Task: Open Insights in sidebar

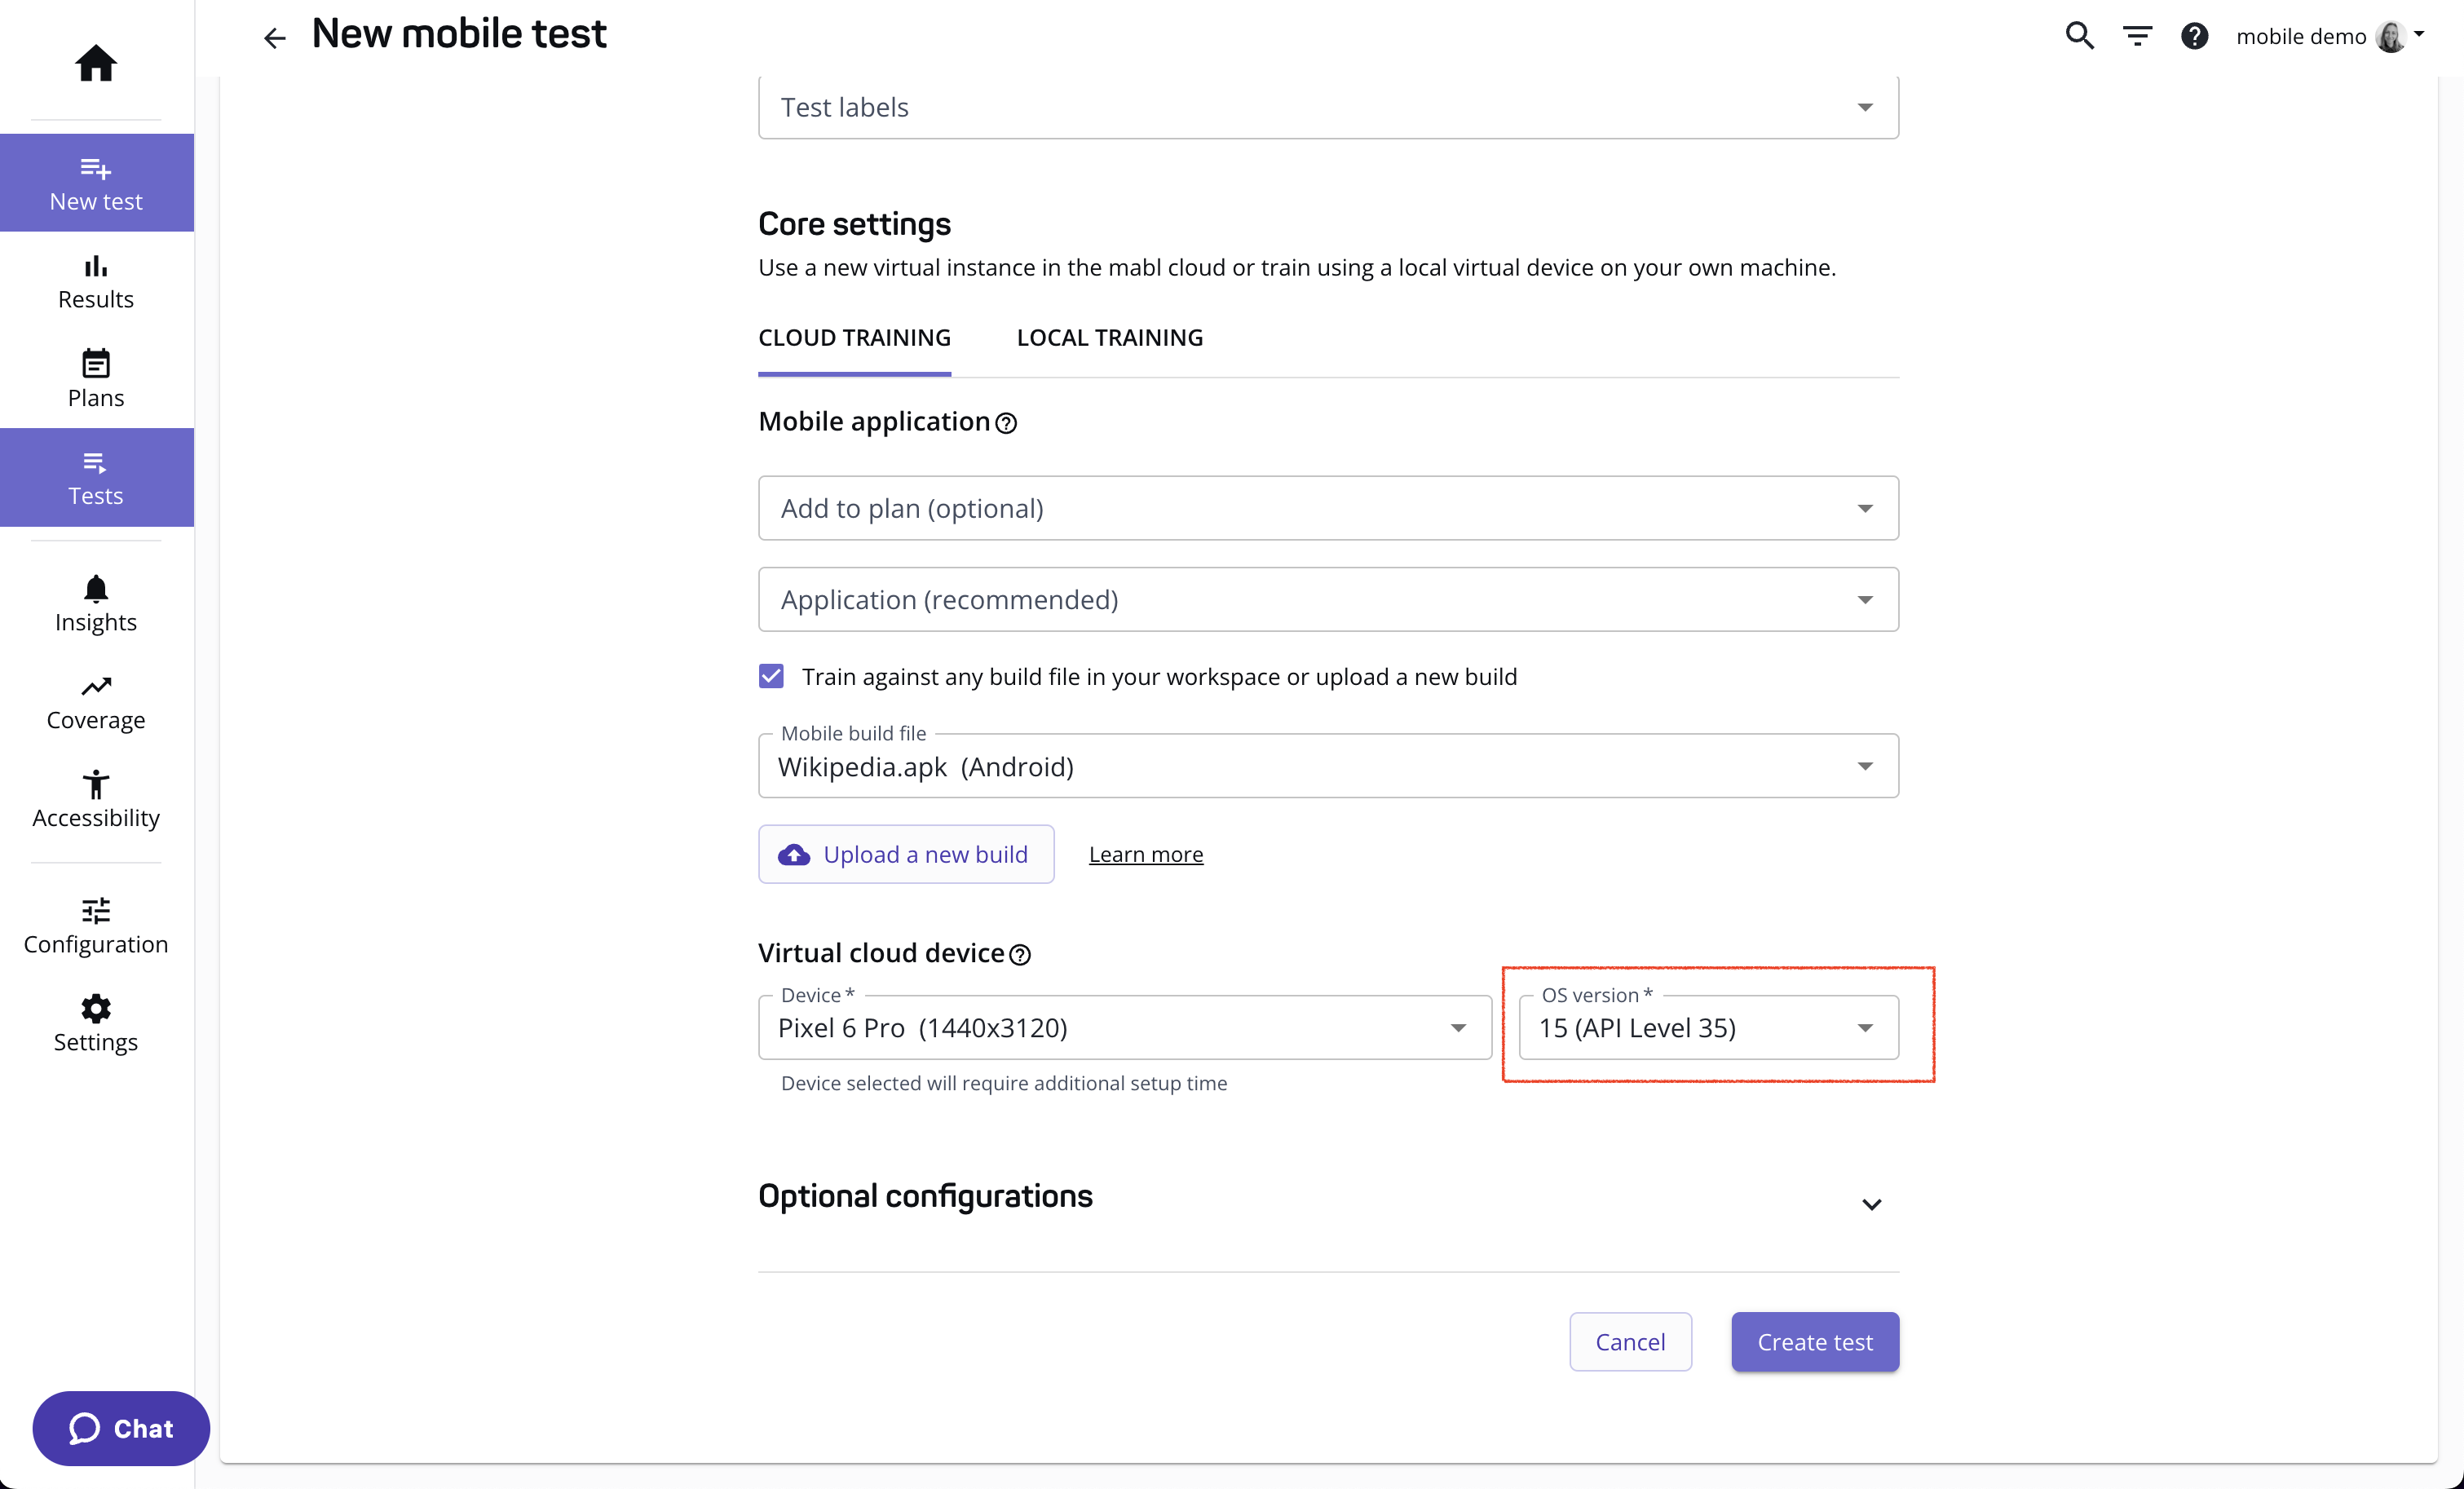Action: (x=96, y=604)
